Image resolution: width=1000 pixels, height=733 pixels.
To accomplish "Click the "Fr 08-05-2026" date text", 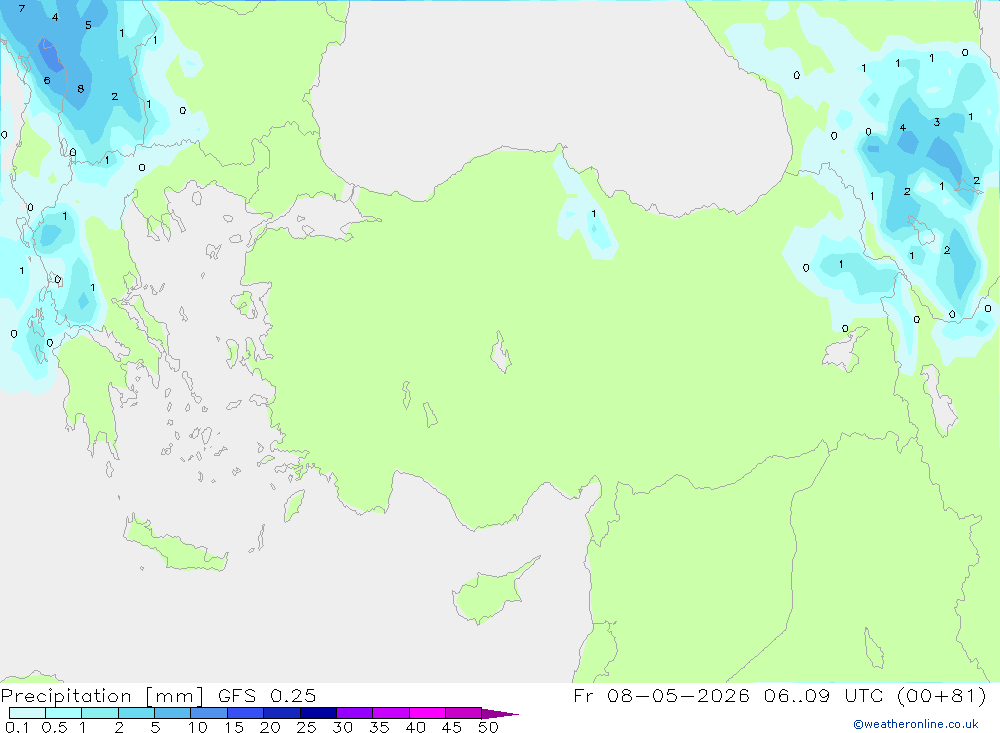I will coord(661,695).
